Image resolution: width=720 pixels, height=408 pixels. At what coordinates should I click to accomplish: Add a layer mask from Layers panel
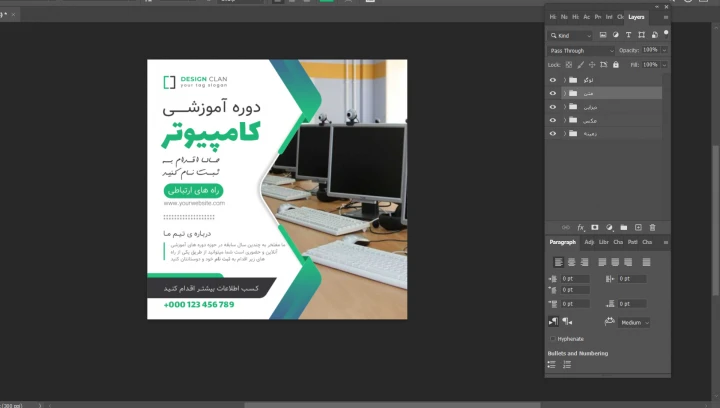point(595,228)
